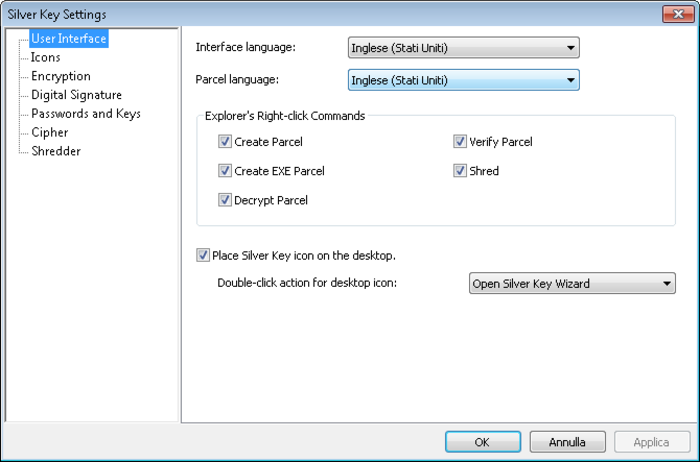The height and width of the screenshot is (462, 700).
Task: Expand the Parcel language dropdown
Action: [464, 80]
